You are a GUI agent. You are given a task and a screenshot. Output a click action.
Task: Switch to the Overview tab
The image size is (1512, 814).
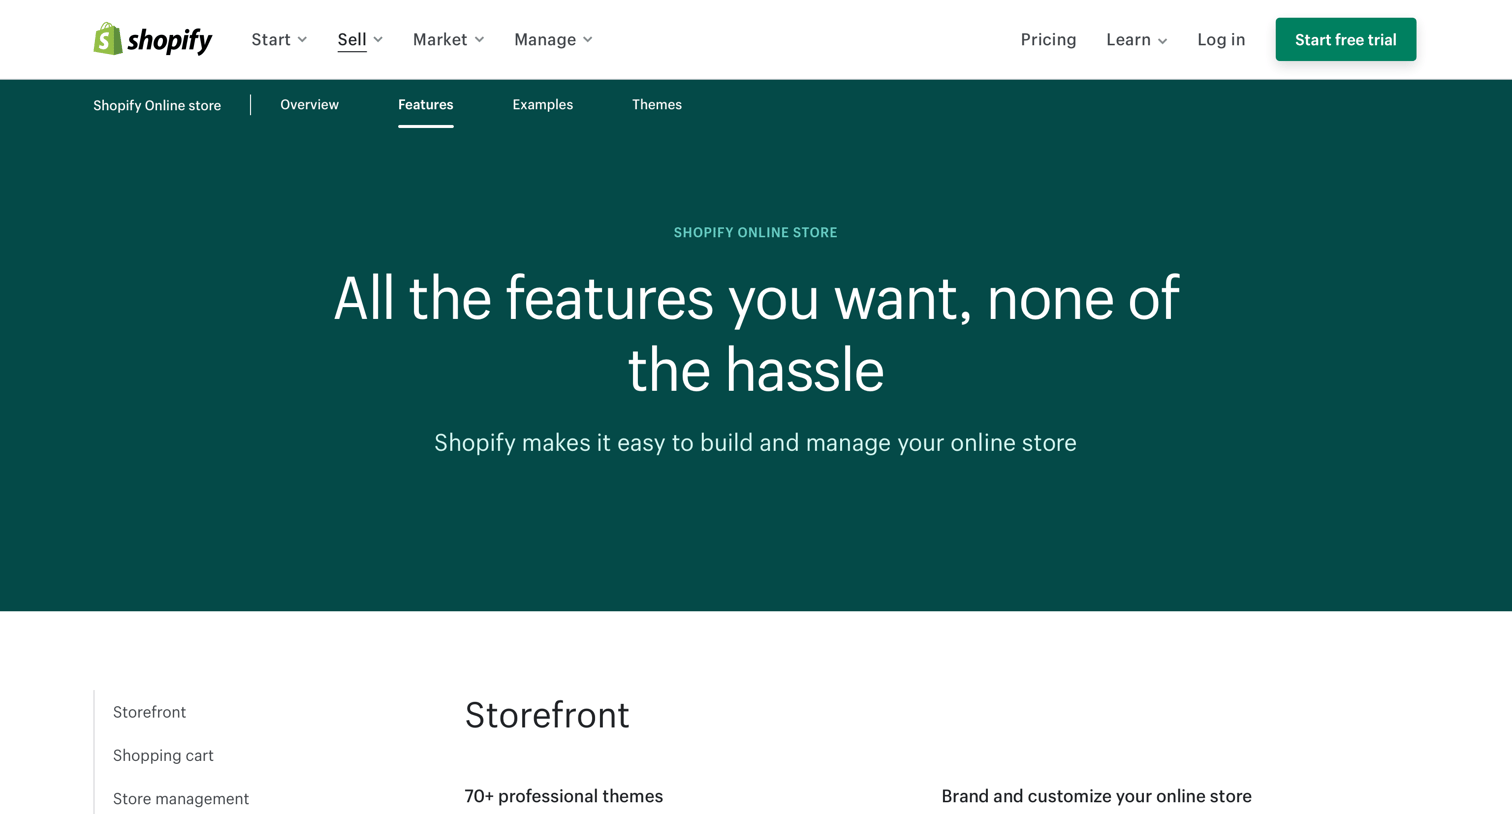pyautogui.click(x=309, y=104)
